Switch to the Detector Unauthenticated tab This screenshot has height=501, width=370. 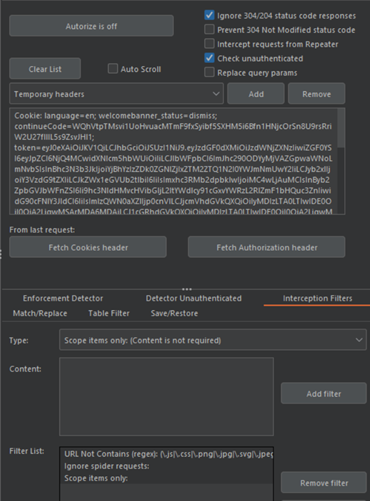(x=194, y=298)
